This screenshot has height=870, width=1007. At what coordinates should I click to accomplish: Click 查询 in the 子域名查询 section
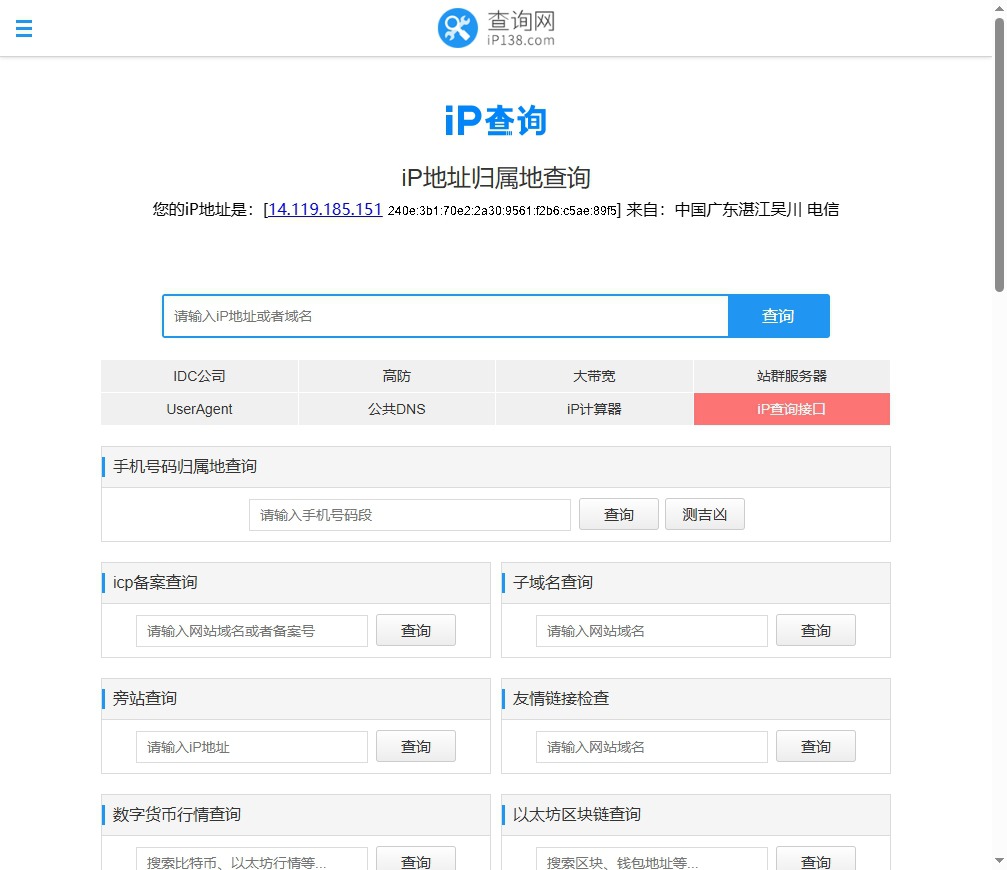815,630
